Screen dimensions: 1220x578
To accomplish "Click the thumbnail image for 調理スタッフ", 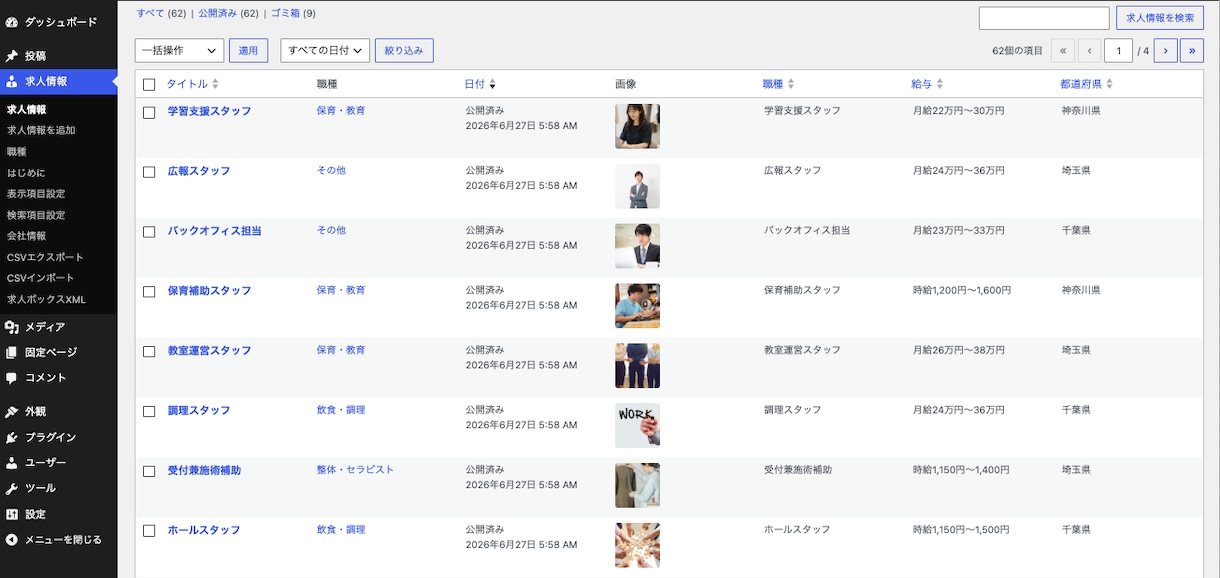I will pos(637,426).
